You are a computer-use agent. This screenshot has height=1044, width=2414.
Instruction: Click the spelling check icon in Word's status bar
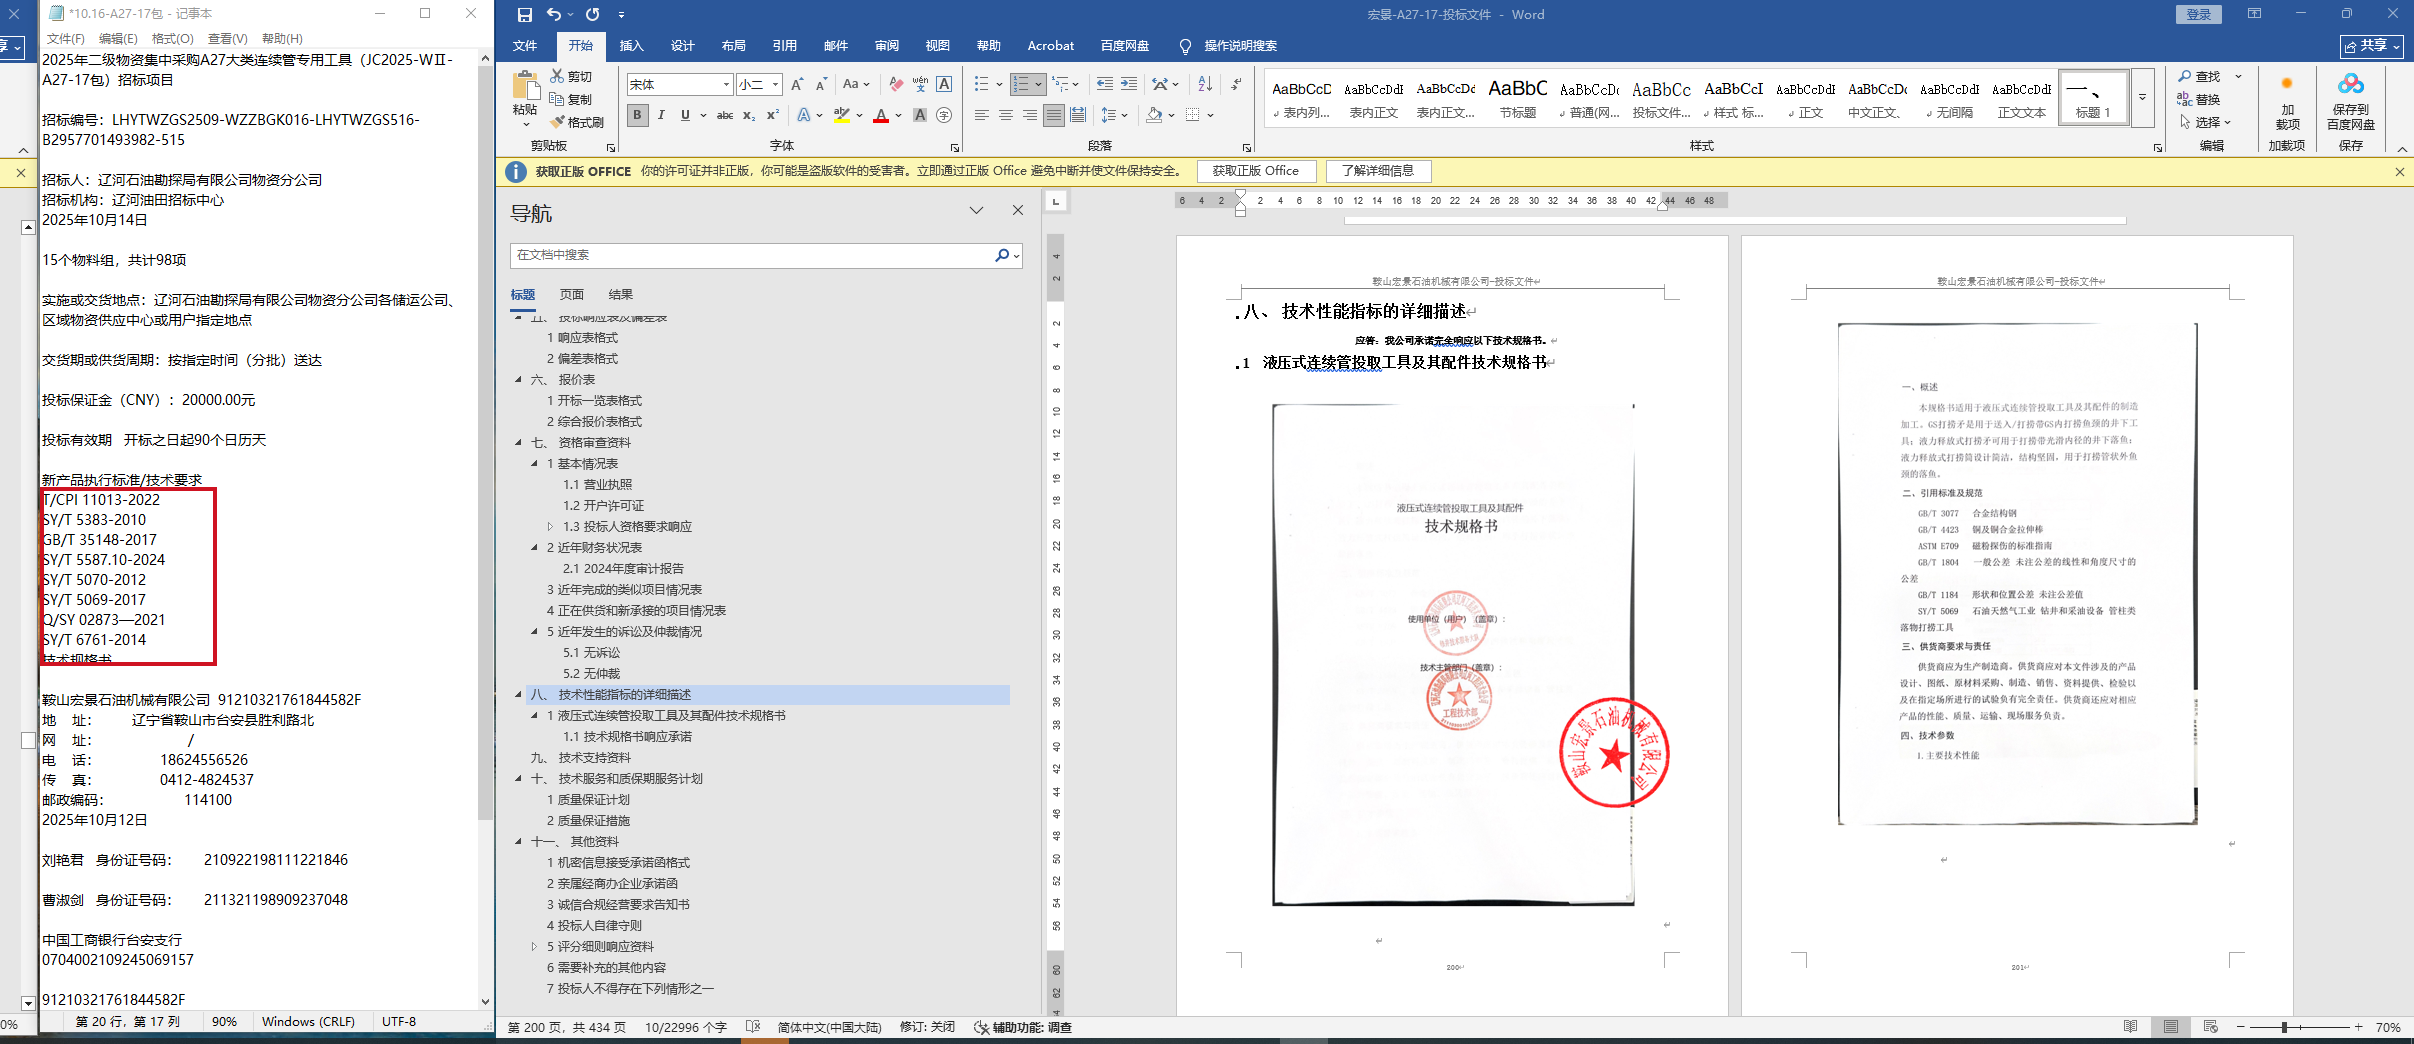[x=754, y=1027]
